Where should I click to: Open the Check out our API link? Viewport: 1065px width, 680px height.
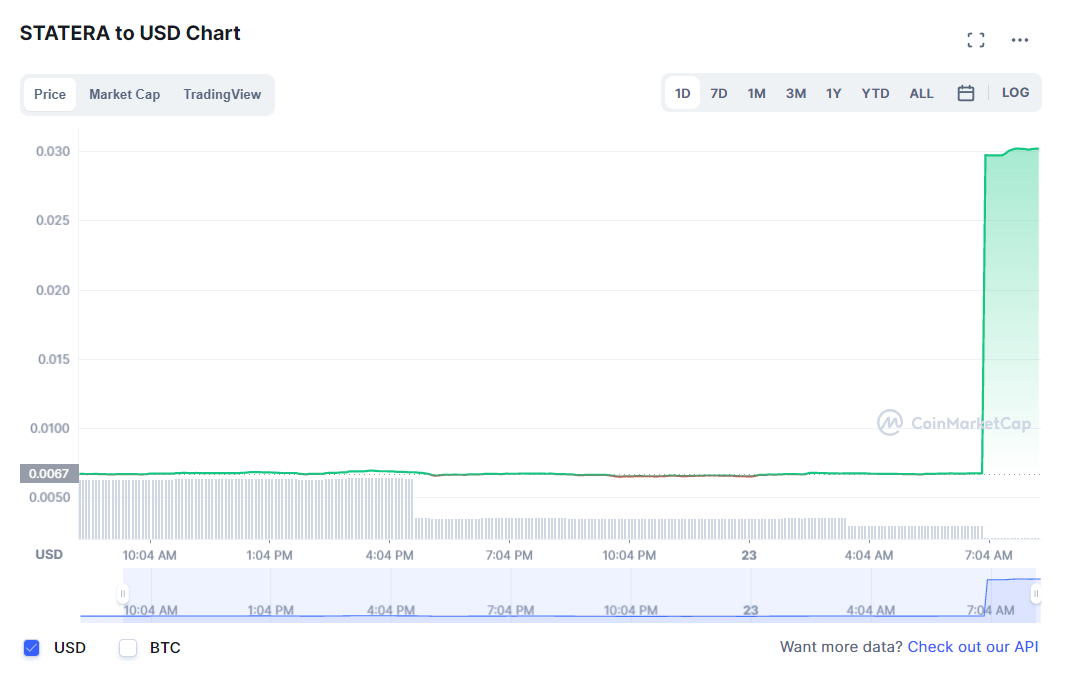point(973,647)
